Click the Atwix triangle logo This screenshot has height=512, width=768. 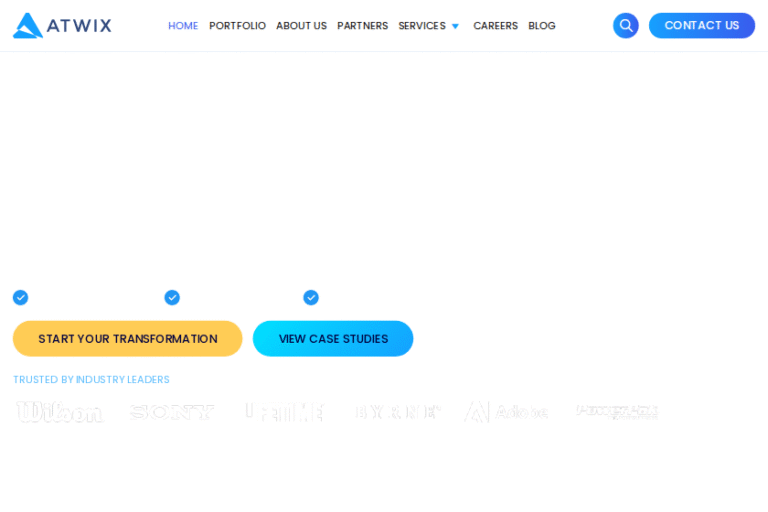pyautogui.click(x=28, y=26)
